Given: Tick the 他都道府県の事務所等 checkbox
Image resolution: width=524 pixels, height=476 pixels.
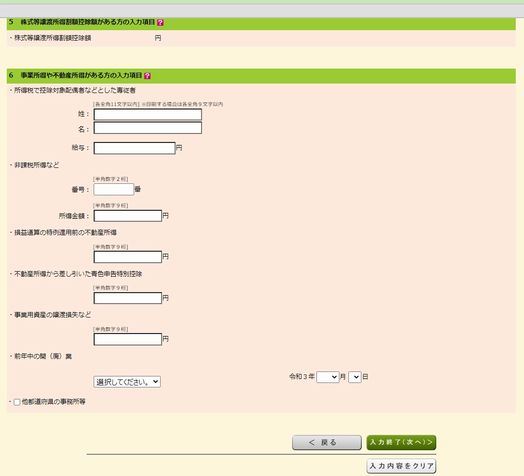Looking at the screenshot, I should point(17,402).
